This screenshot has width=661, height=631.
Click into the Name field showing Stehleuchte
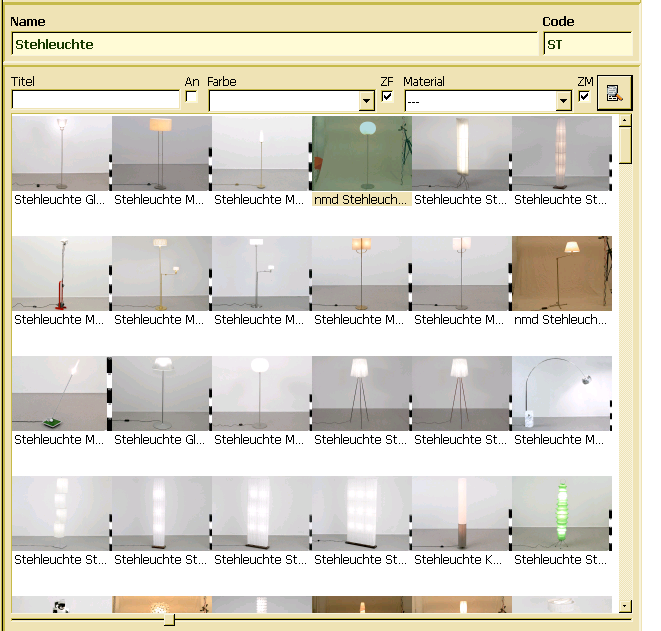[x=274, y=44]
